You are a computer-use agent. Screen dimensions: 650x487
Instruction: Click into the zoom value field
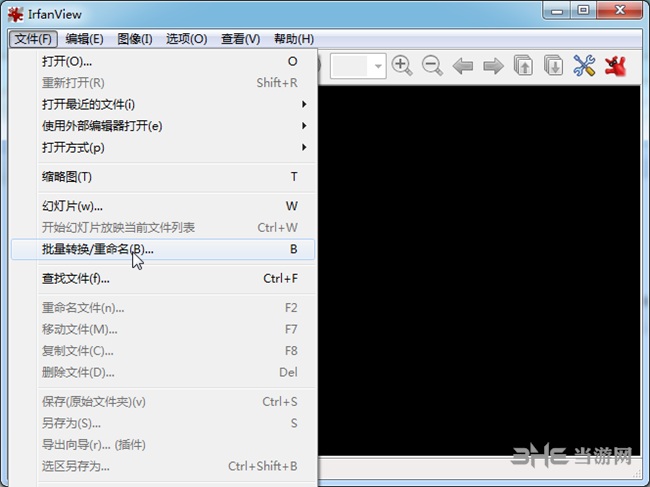350,65
